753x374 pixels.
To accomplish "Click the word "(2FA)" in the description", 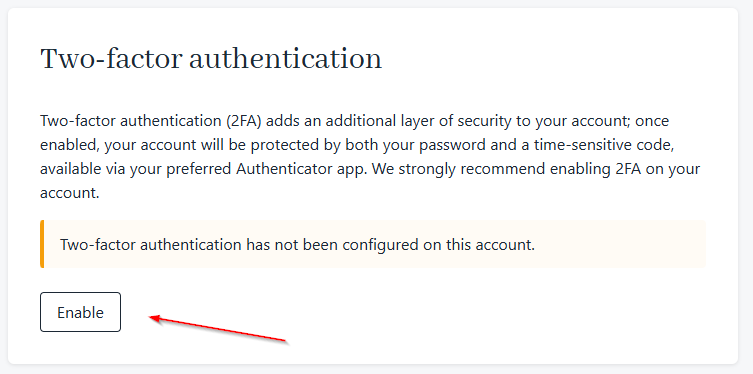I will pyautogui.click(x=244, y=121).
